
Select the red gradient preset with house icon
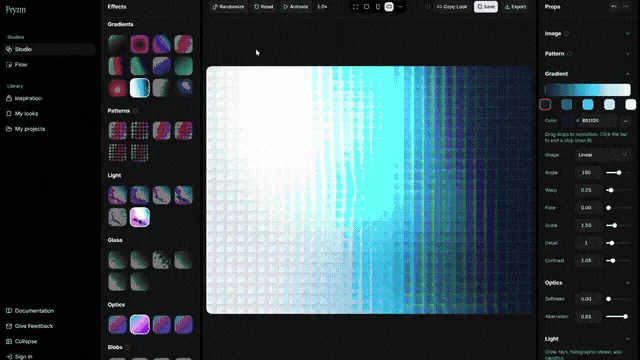pos(118,88)
